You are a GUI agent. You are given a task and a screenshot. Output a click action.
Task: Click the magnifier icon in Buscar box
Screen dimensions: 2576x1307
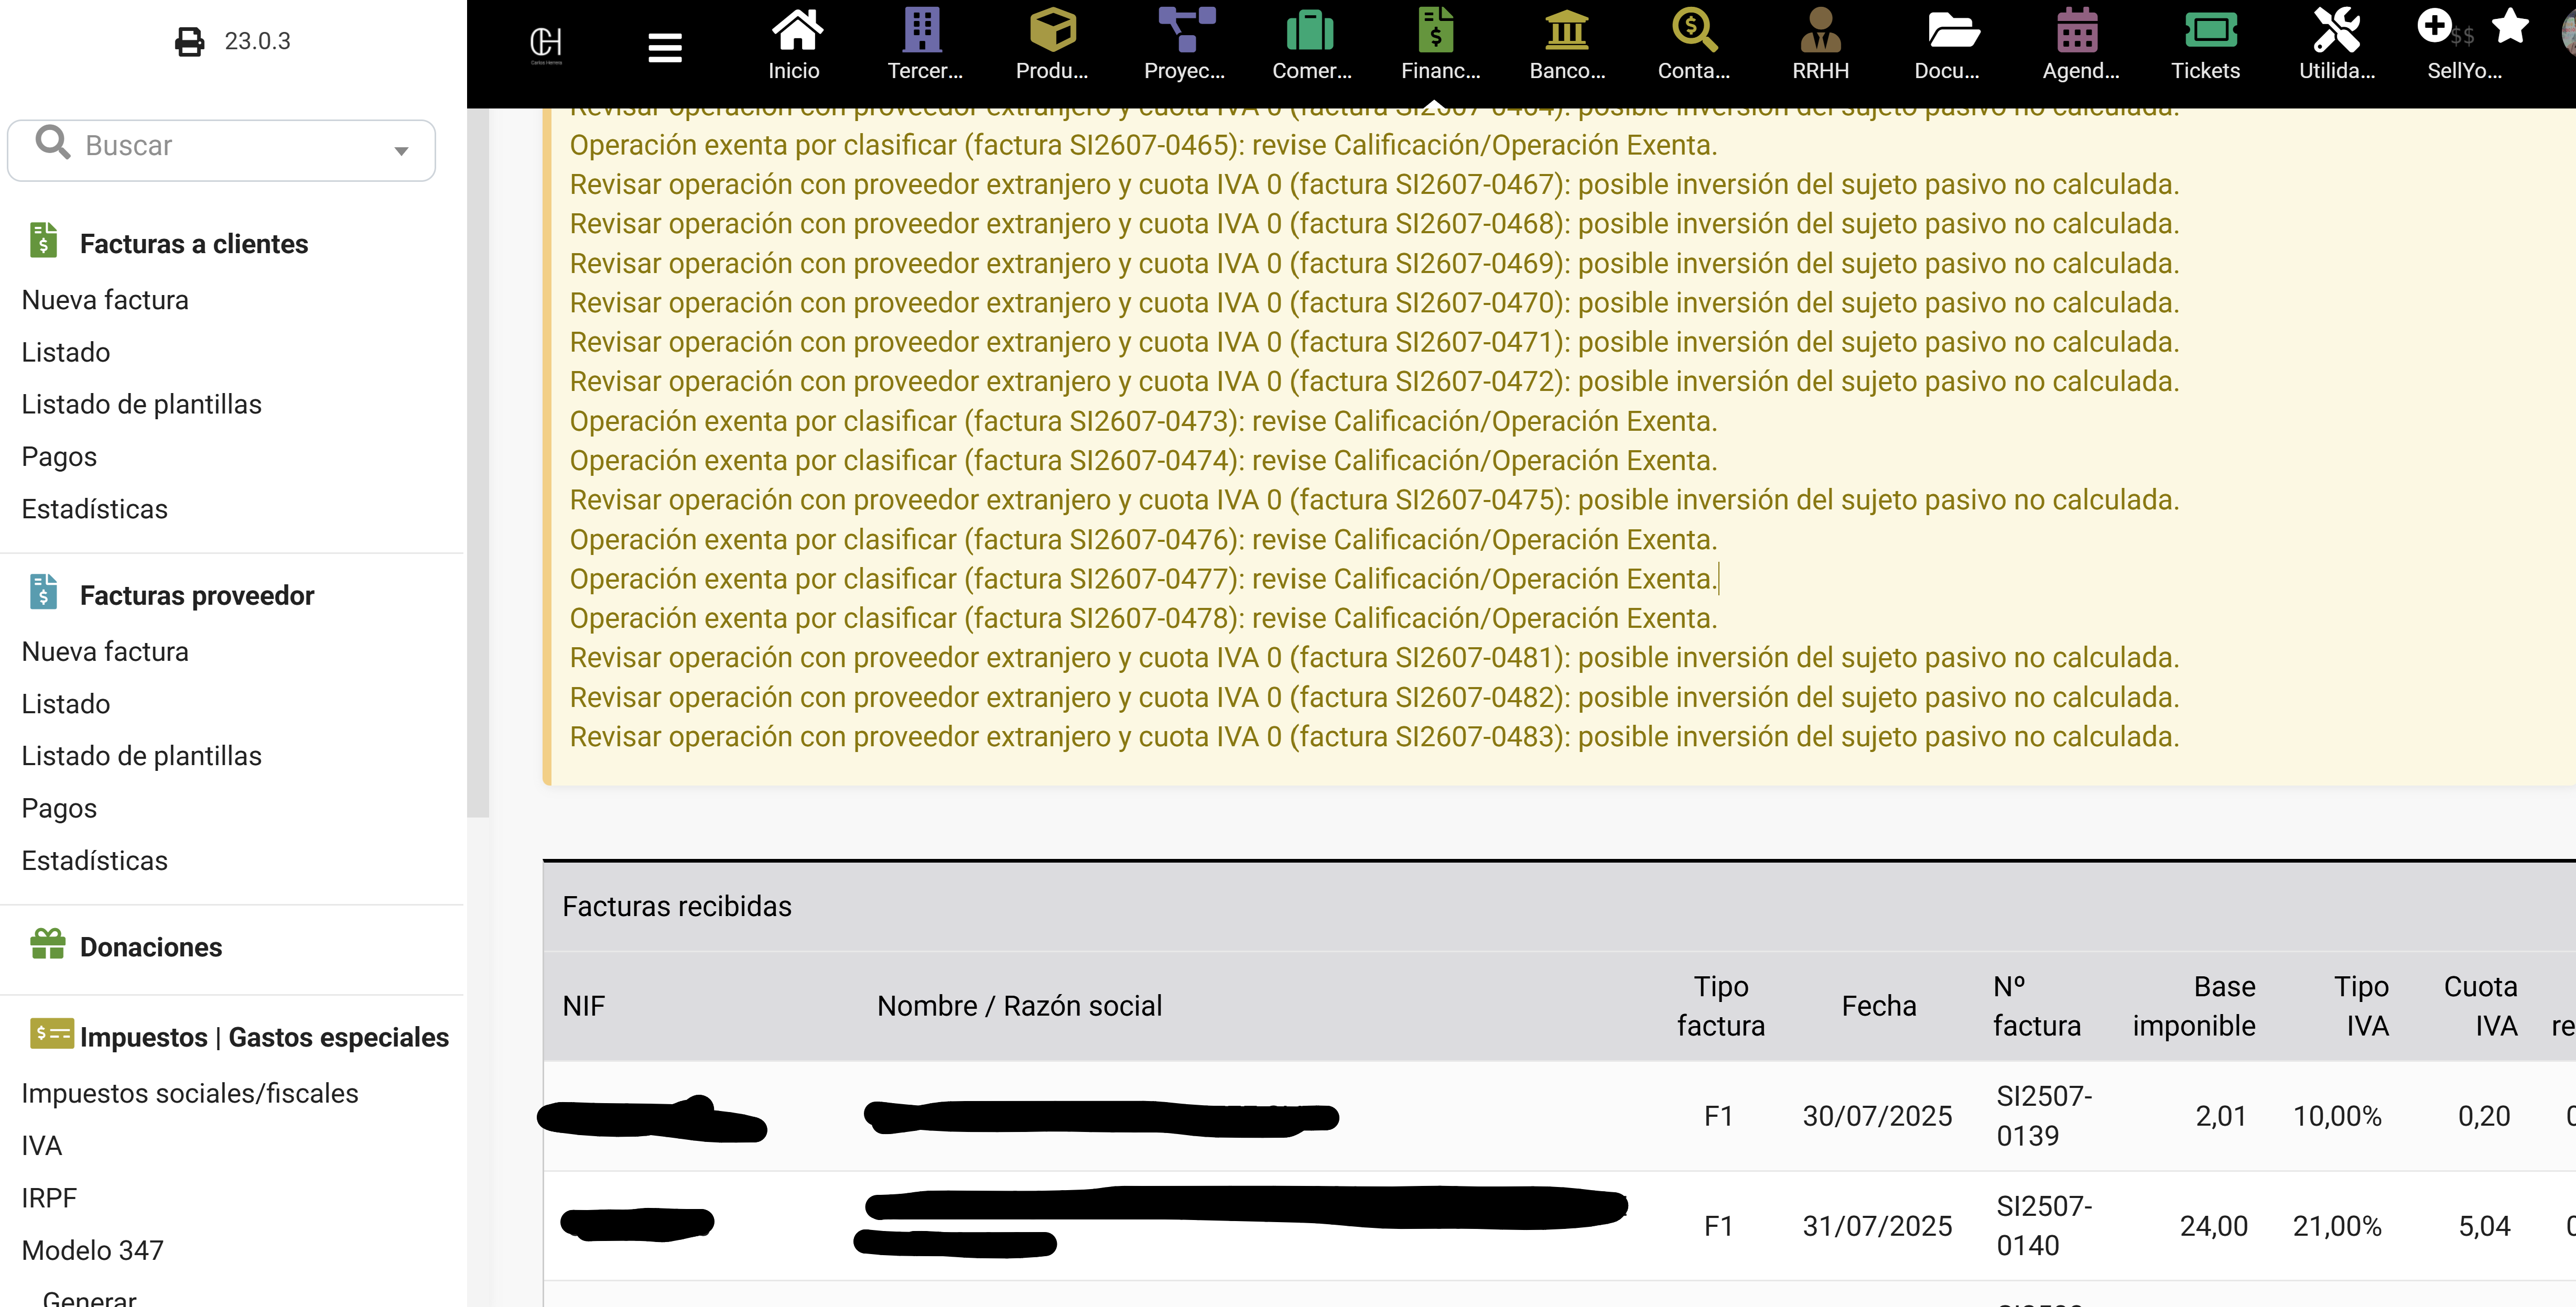point(52,142)
